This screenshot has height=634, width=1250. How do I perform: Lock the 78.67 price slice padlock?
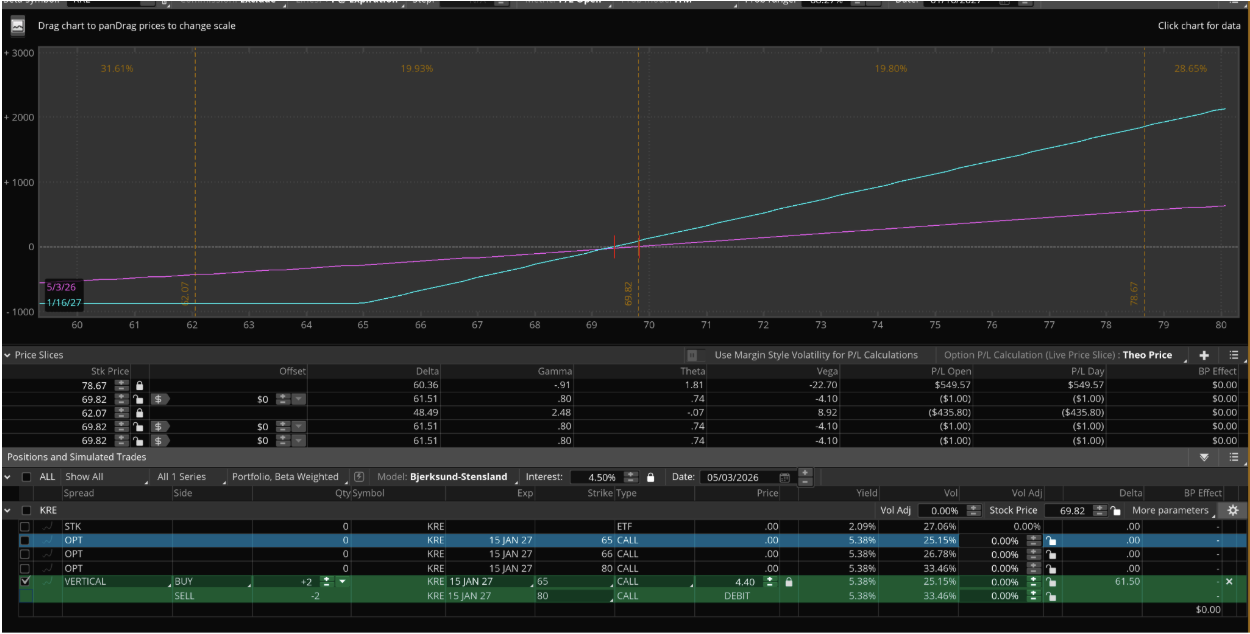coord(140,385)
